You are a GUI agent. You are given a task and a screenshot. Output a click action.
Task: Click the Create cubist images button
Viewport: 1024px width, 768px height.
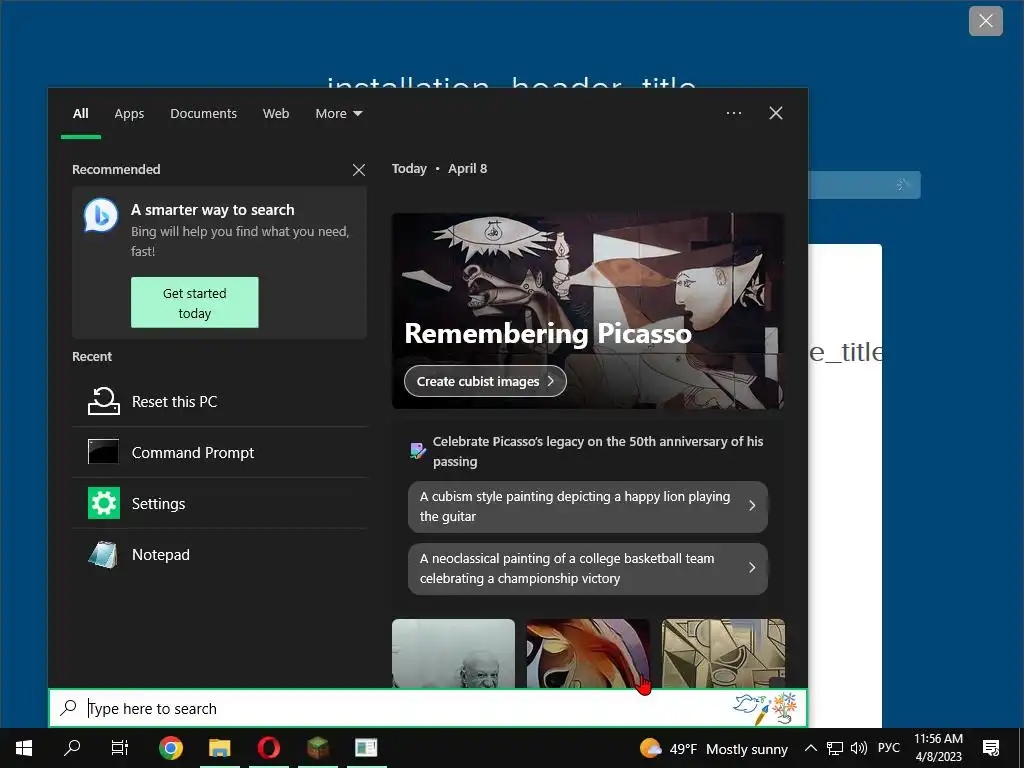485,381
